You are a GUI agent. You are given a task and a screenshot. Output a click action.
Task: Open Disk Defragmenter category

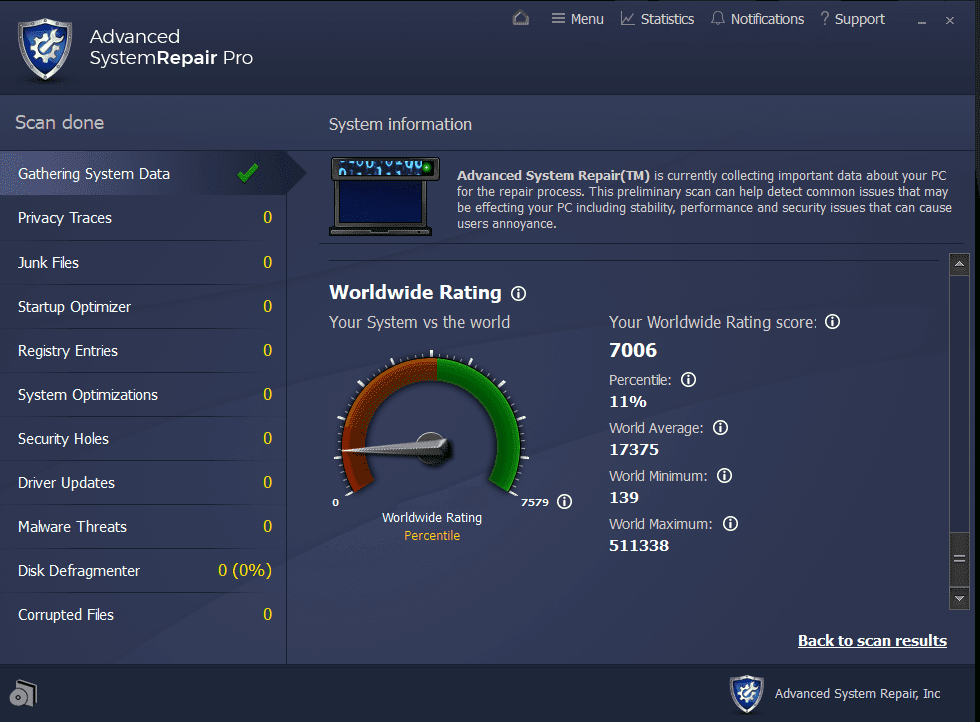144,571
